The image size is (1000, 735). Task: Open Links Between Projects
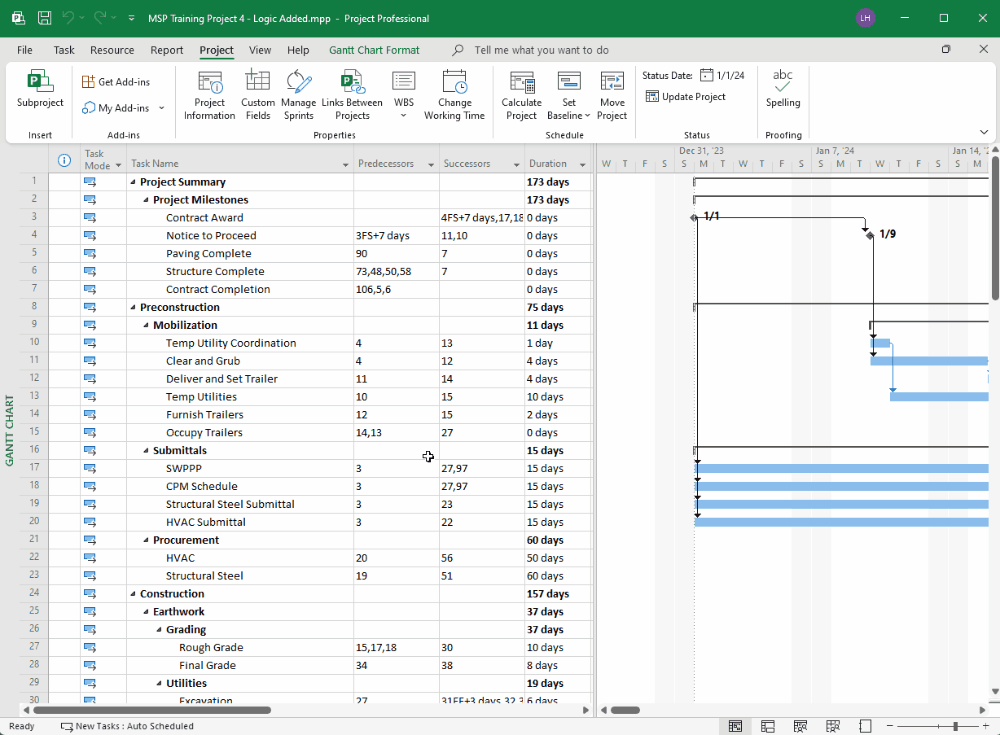pyautogui.click(x=352, y=95)
